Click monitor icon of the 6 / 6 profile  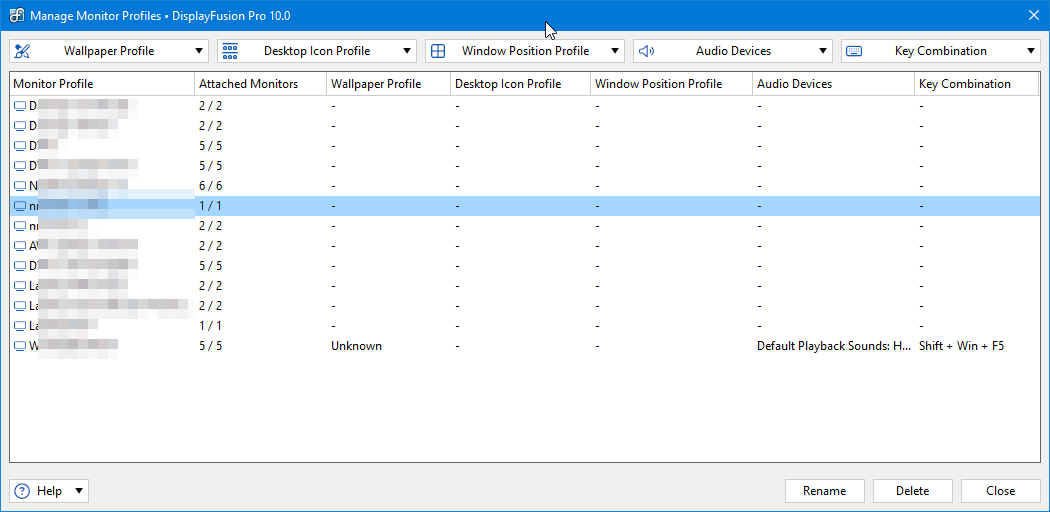pos(20,186)
